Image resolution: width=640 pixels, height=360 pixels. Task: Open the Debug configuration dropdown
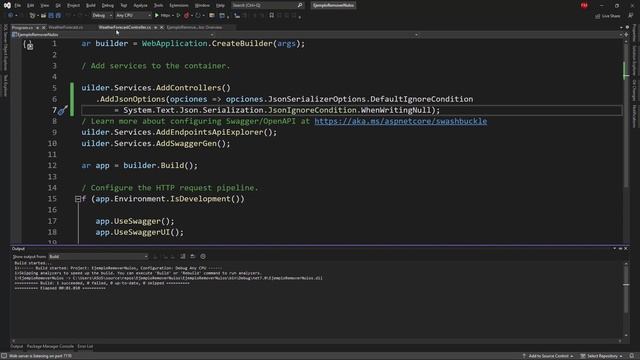click(102, 16)
